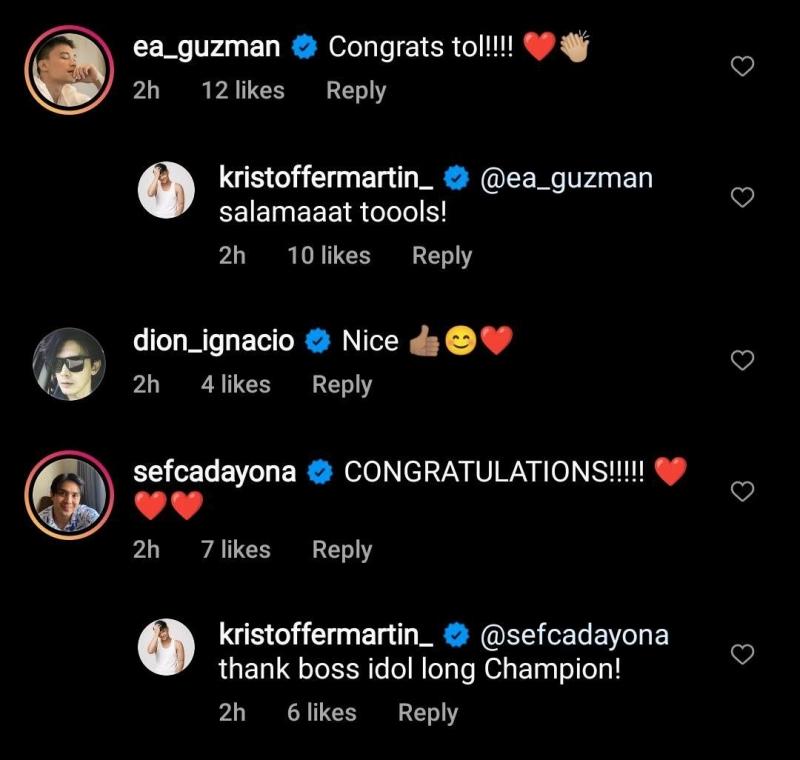
Task: Reply to dion_ignacio's comment
Action: [x=342, y=384]
